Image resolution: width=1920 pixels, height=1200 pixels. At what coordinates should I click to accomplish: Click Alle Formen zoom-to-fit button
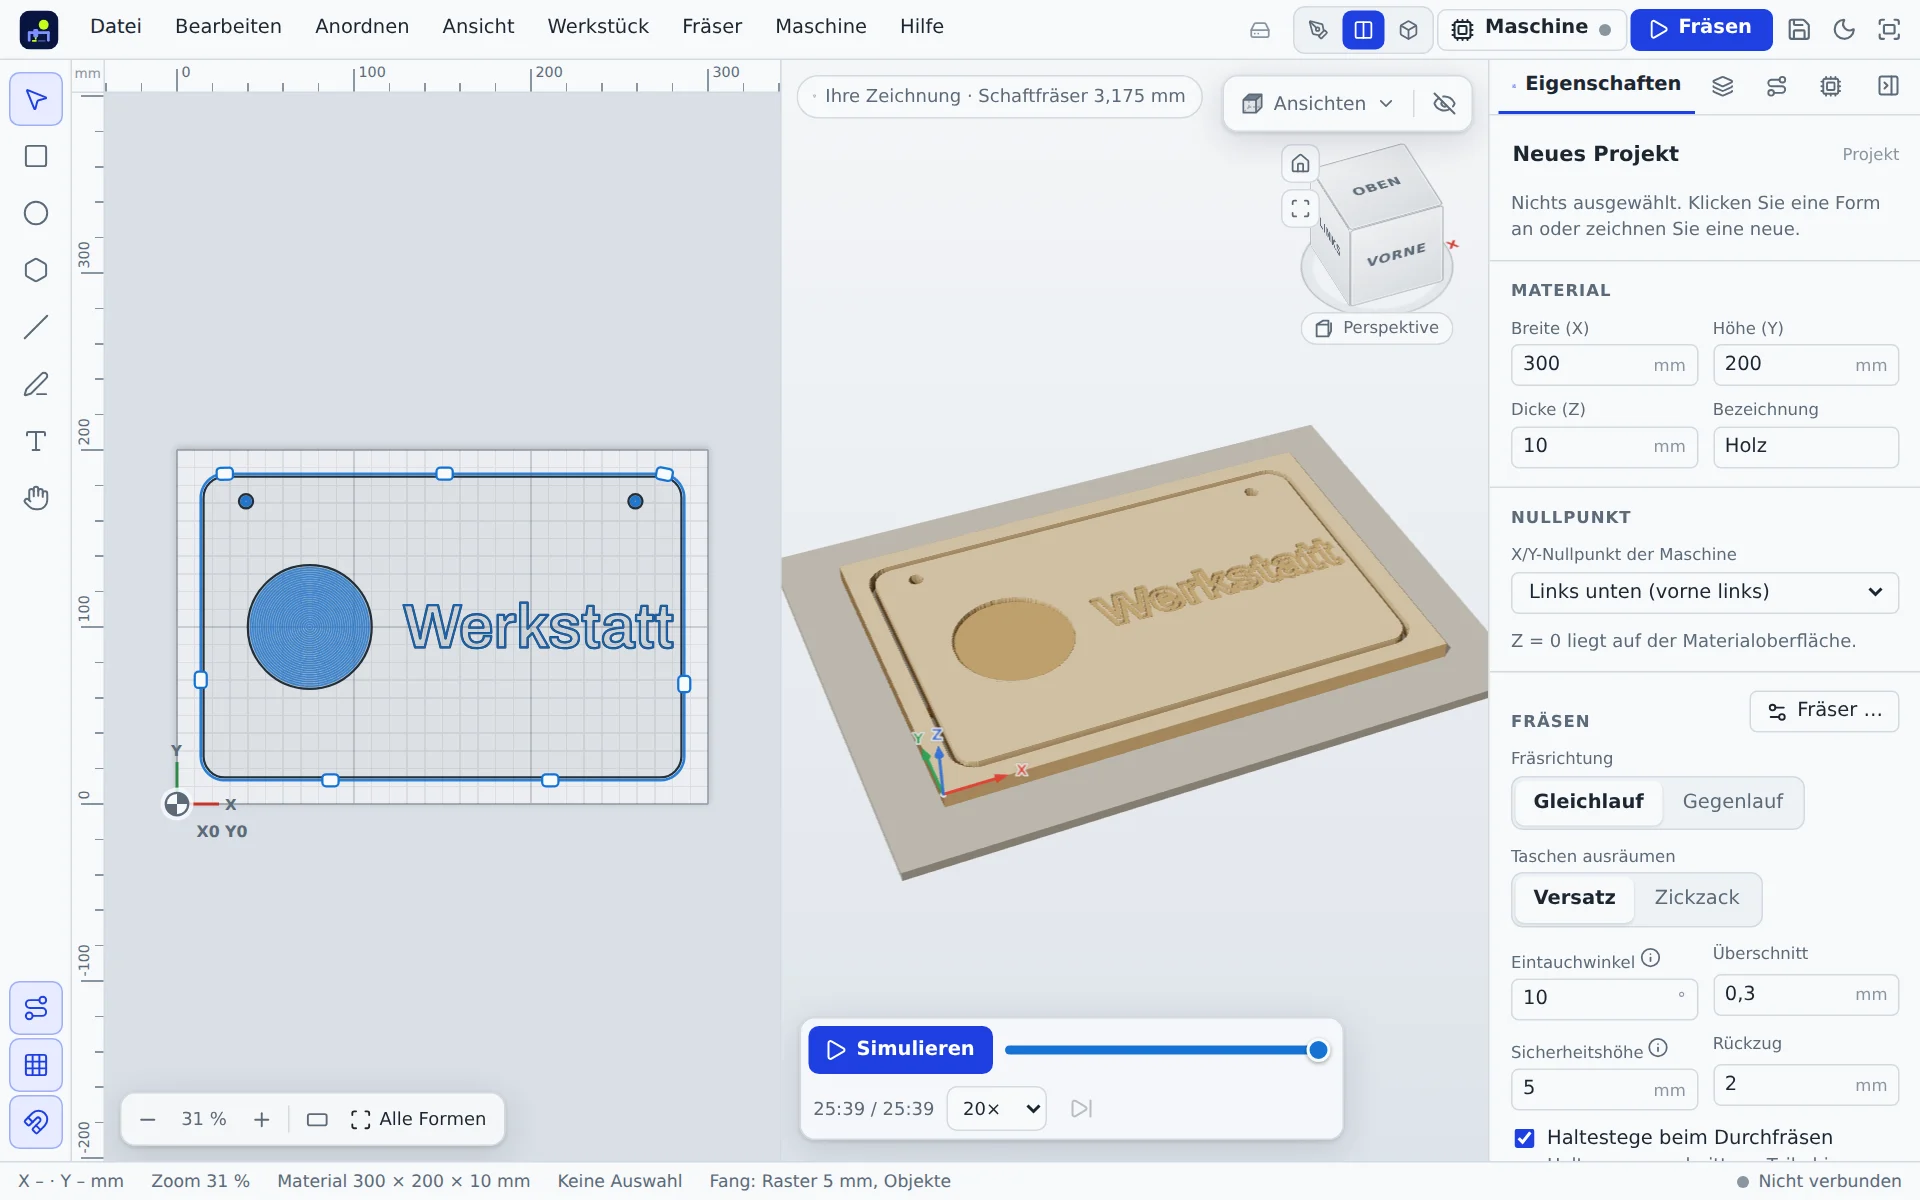pyautogui.click(x=419, y=1119)
